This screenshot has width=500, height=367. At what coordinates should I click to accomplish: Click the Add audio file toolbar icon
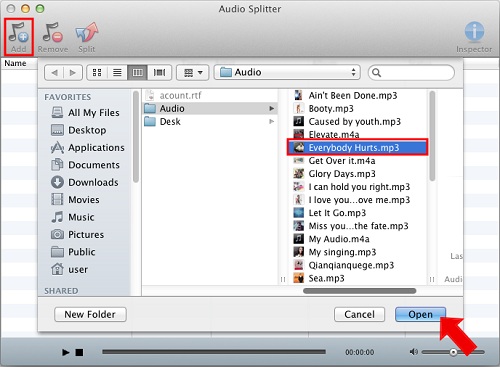(x=19, y=37)
